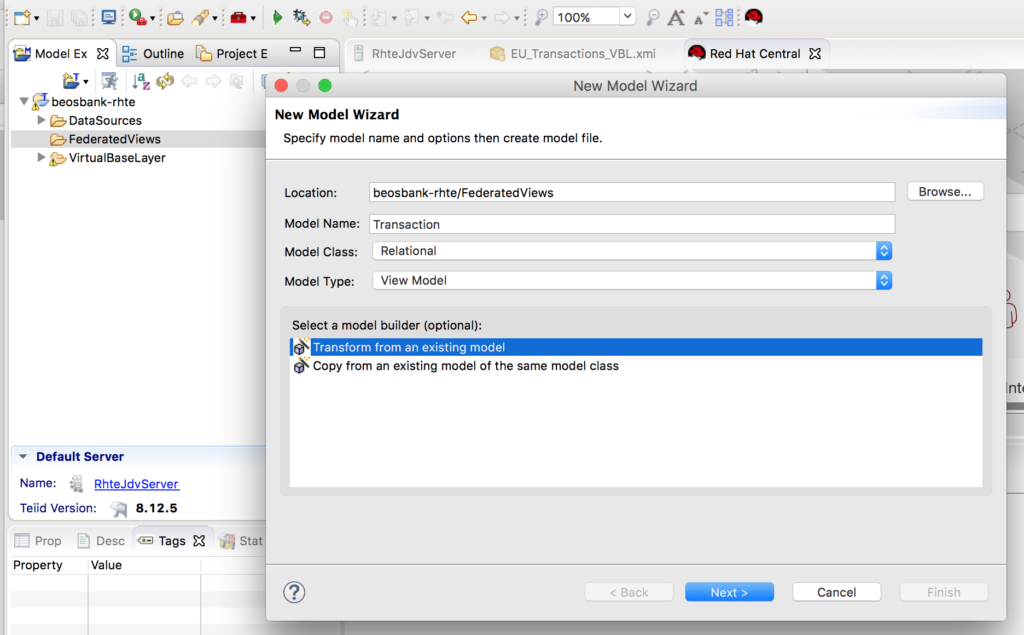This screenshot has width=1024, height=635.
Task: Select the Red Hat Central tab
Action: coord(755,55)
